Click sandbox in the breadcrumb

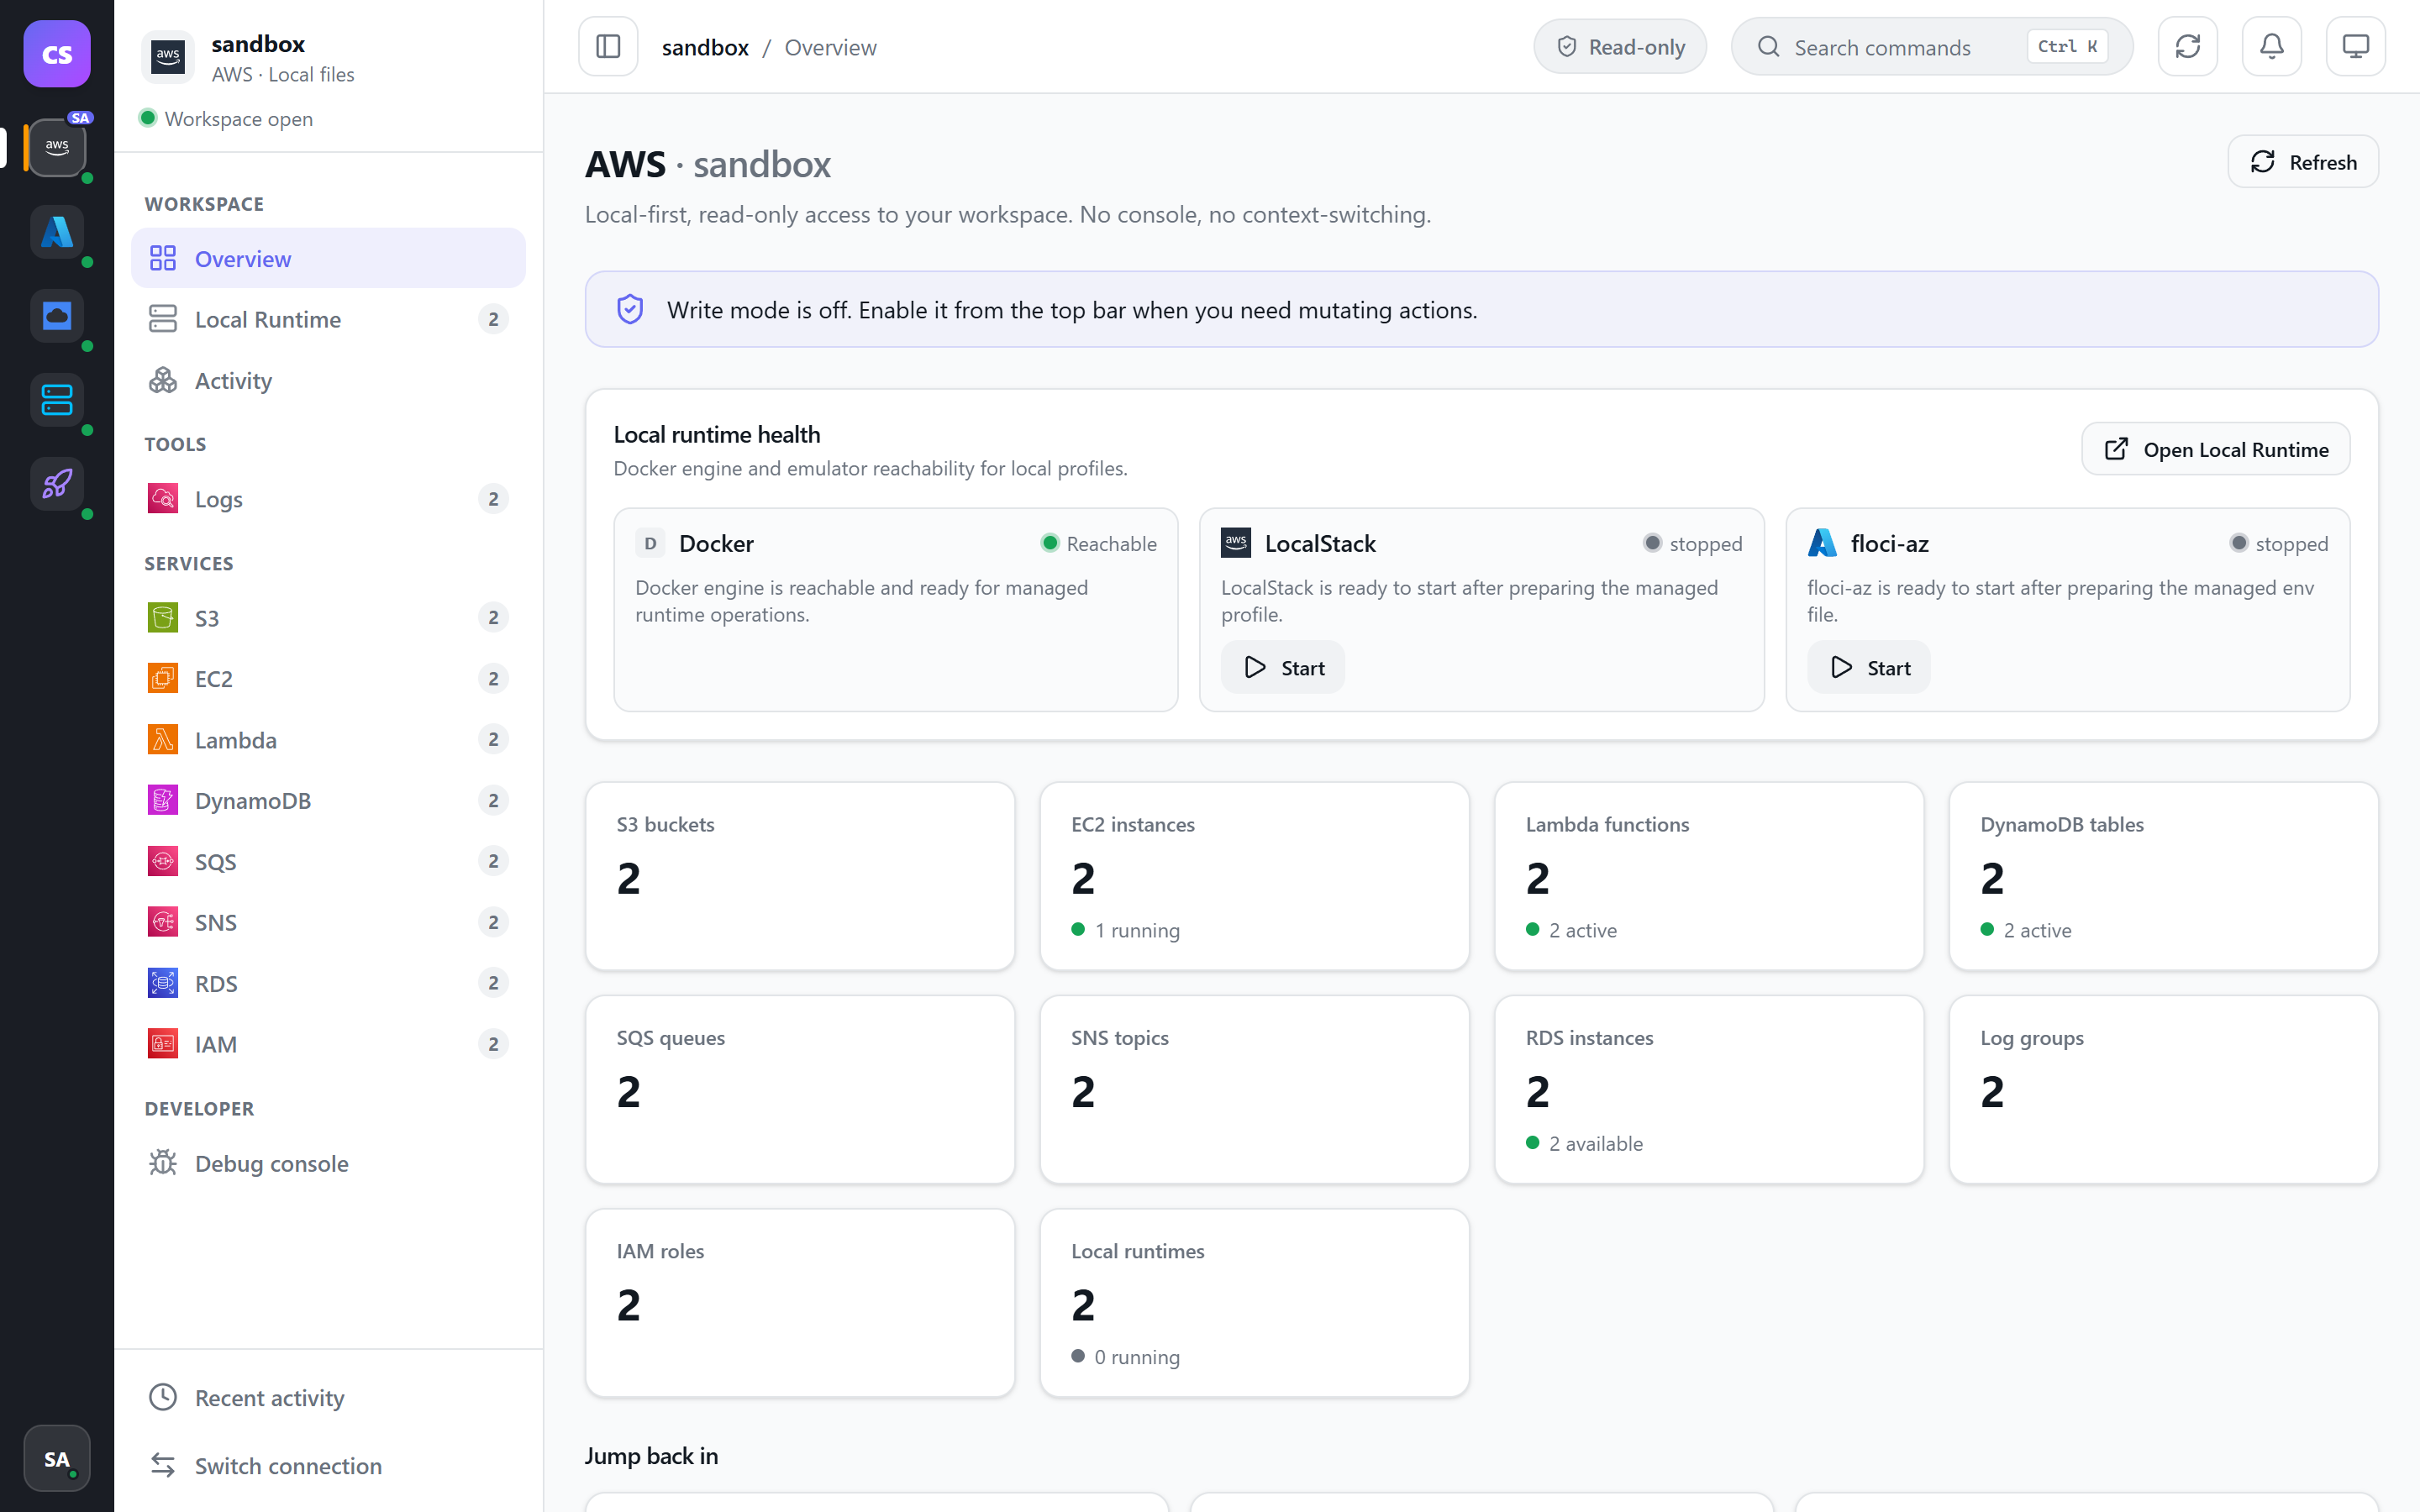(x=705, y=47)
